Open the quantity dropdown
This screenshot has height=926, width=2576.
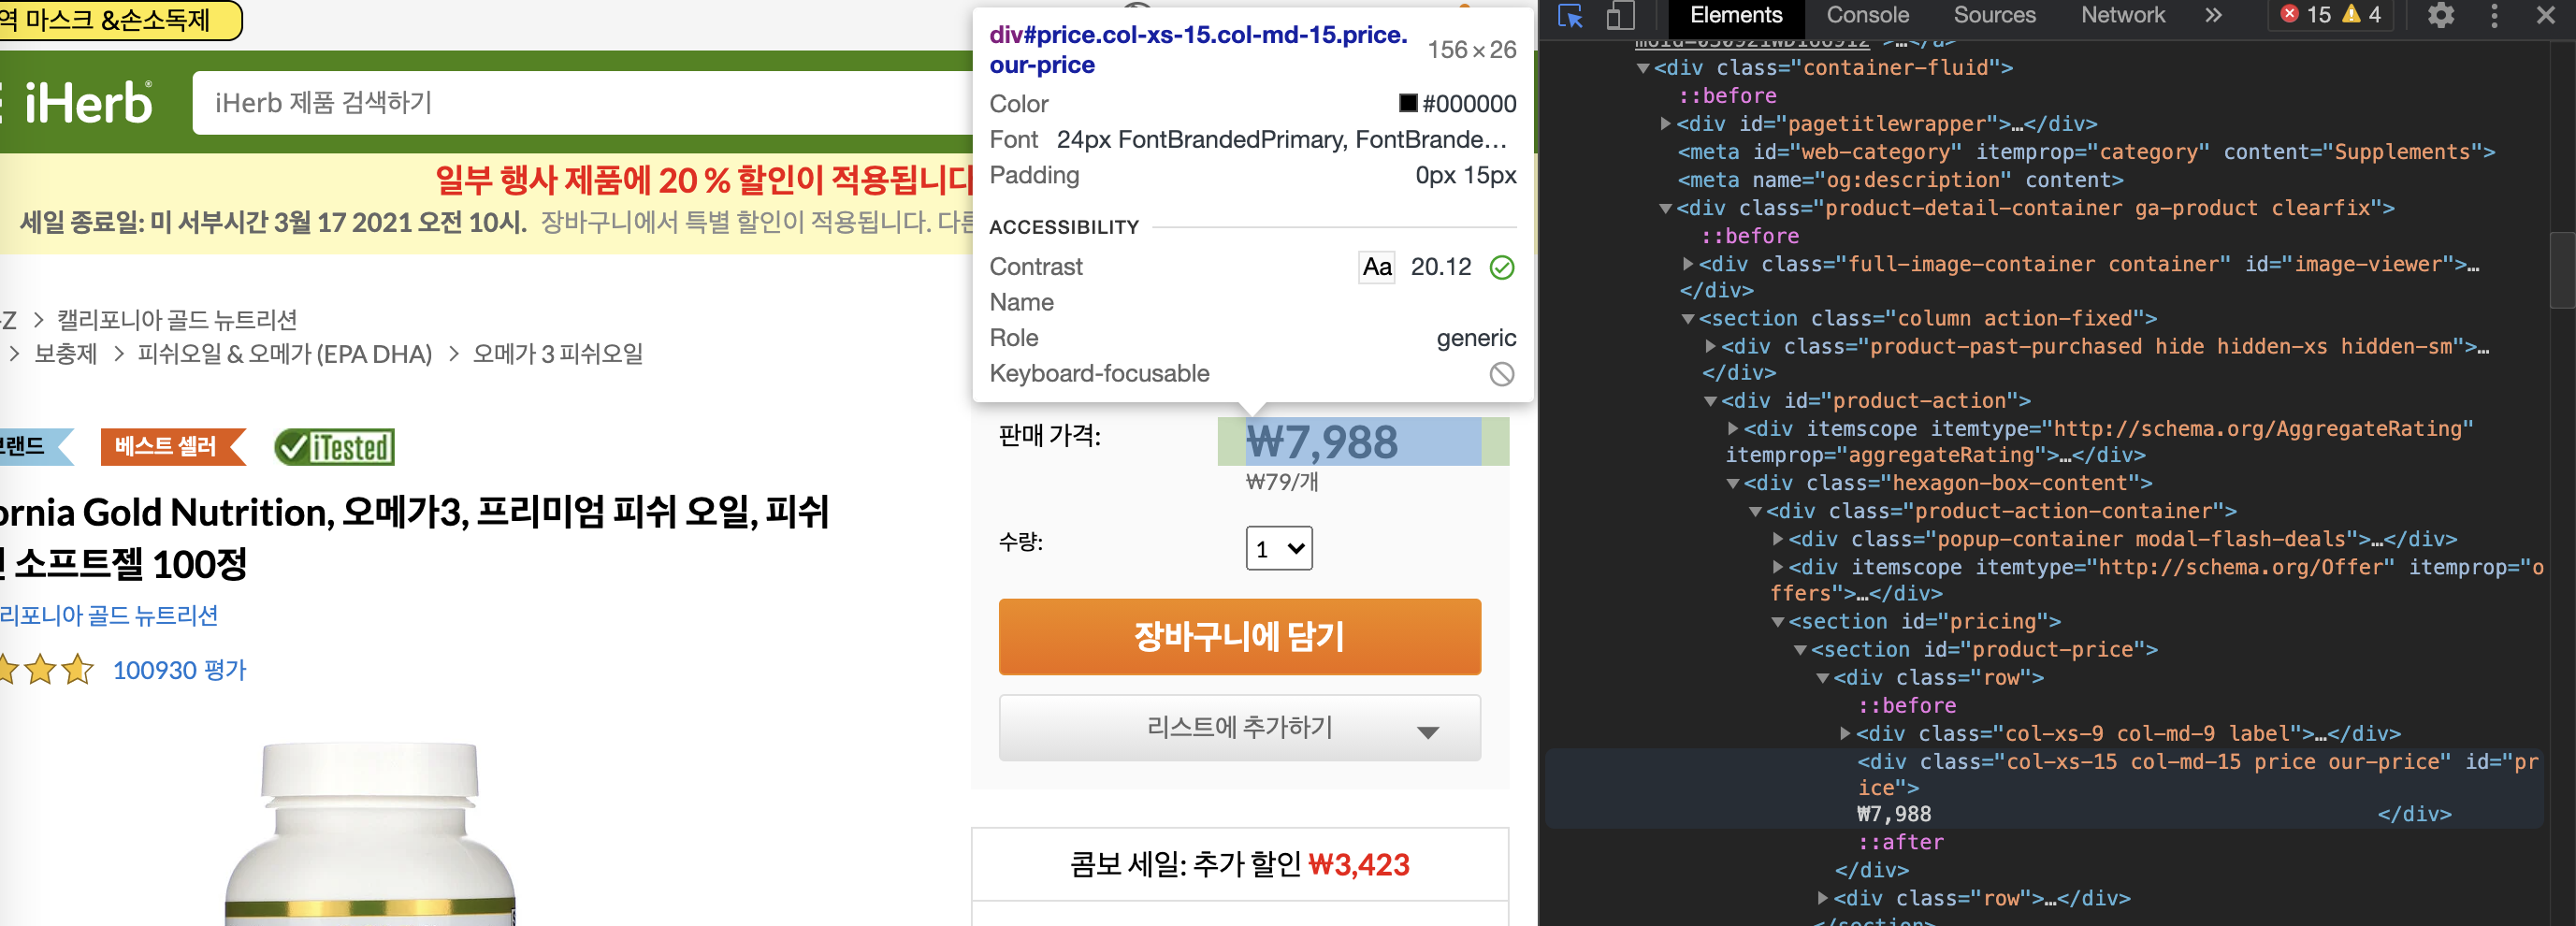click(1279, 548)
